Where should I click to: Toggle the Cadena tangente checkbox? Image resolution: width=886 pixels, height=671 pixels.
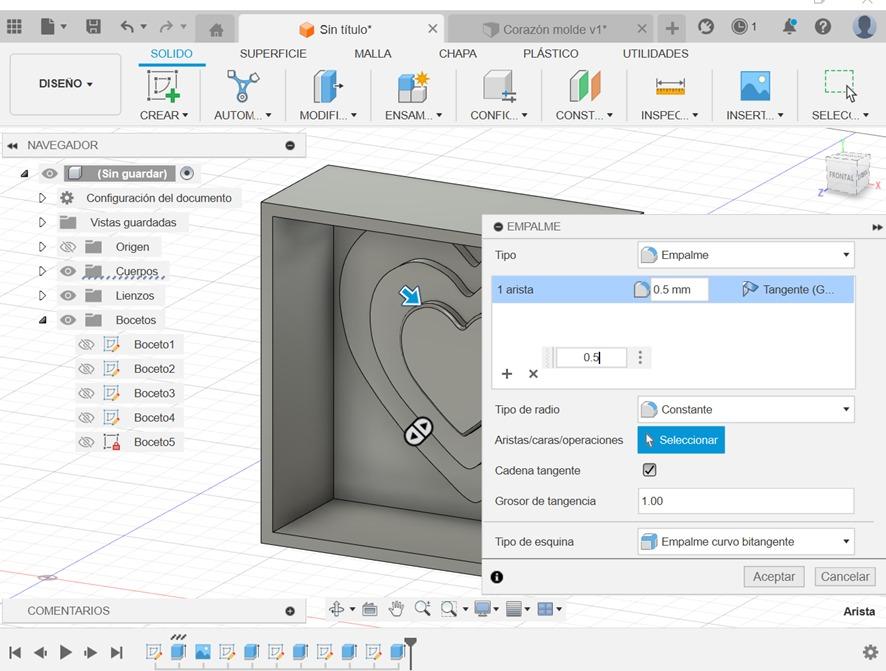[649, 470]
